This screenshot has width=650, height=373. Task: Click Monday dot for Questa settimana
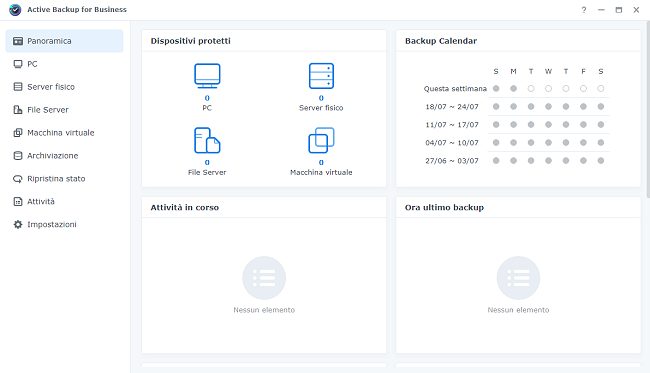coord(514,88)
